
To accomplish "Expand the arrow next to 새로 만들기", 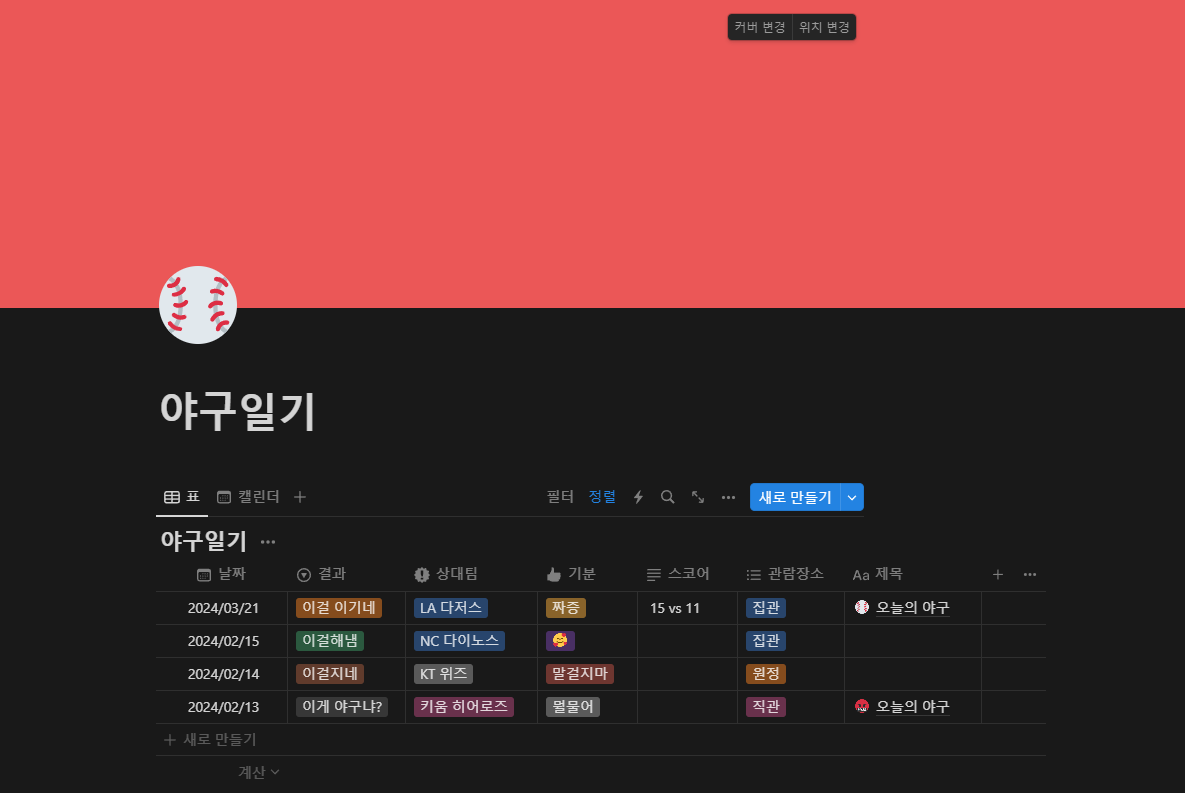I will pos(852,497).
